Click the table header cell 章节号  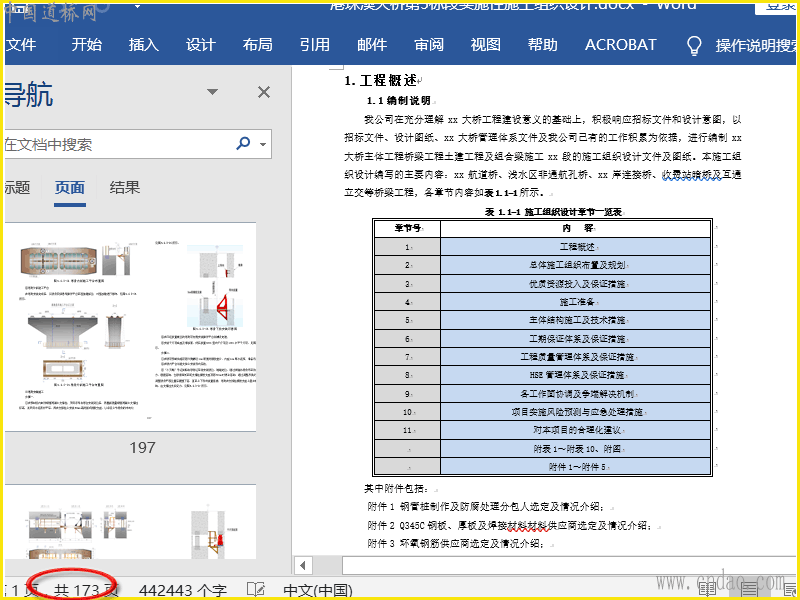coord(408,229)
